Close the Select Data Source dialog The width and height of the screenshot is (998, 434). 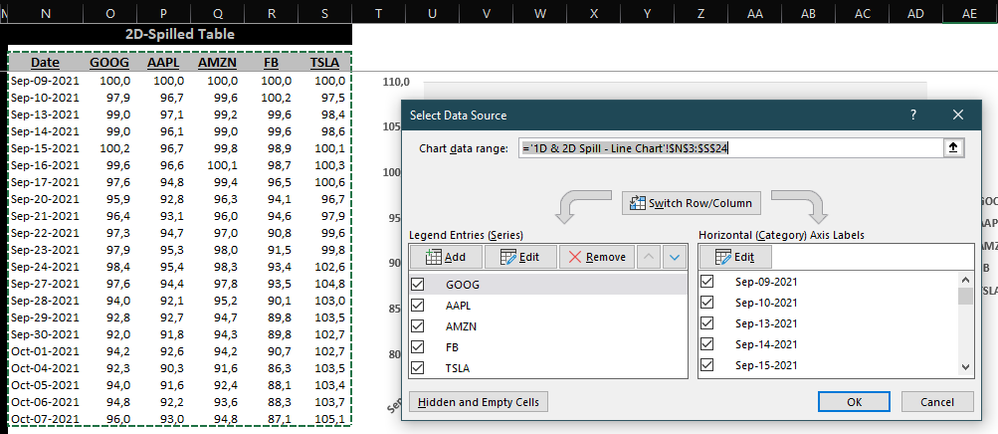pos(958,115)
